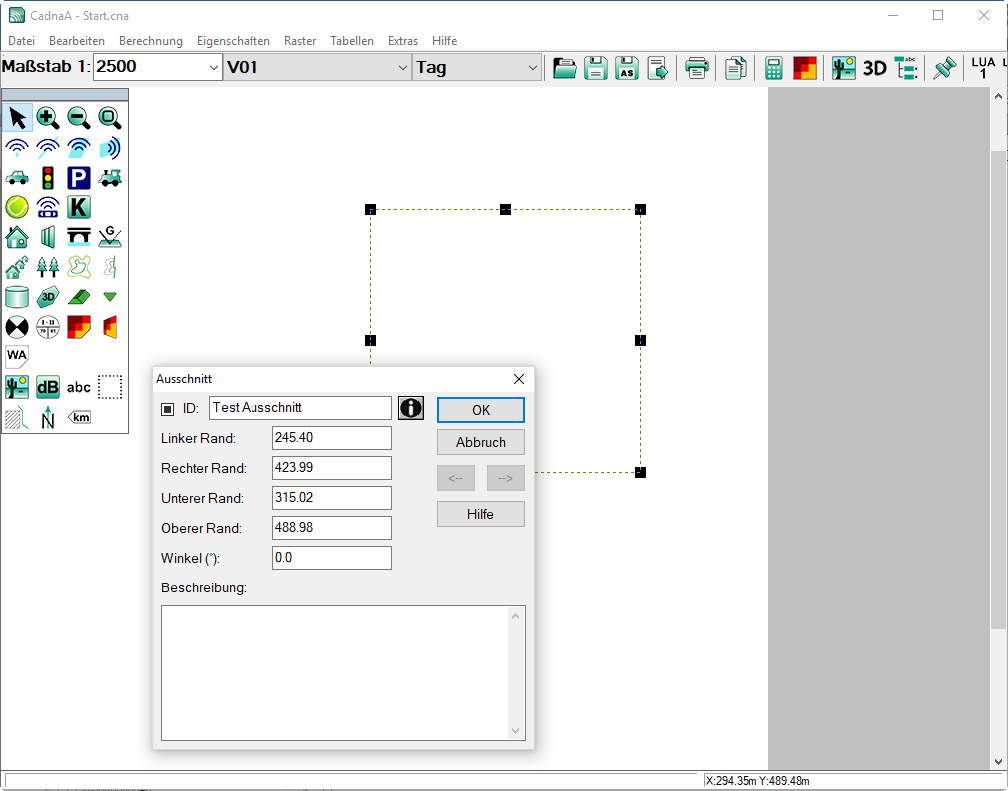Click the open file folder icon
1008x791 pixels.
point(564,68)
